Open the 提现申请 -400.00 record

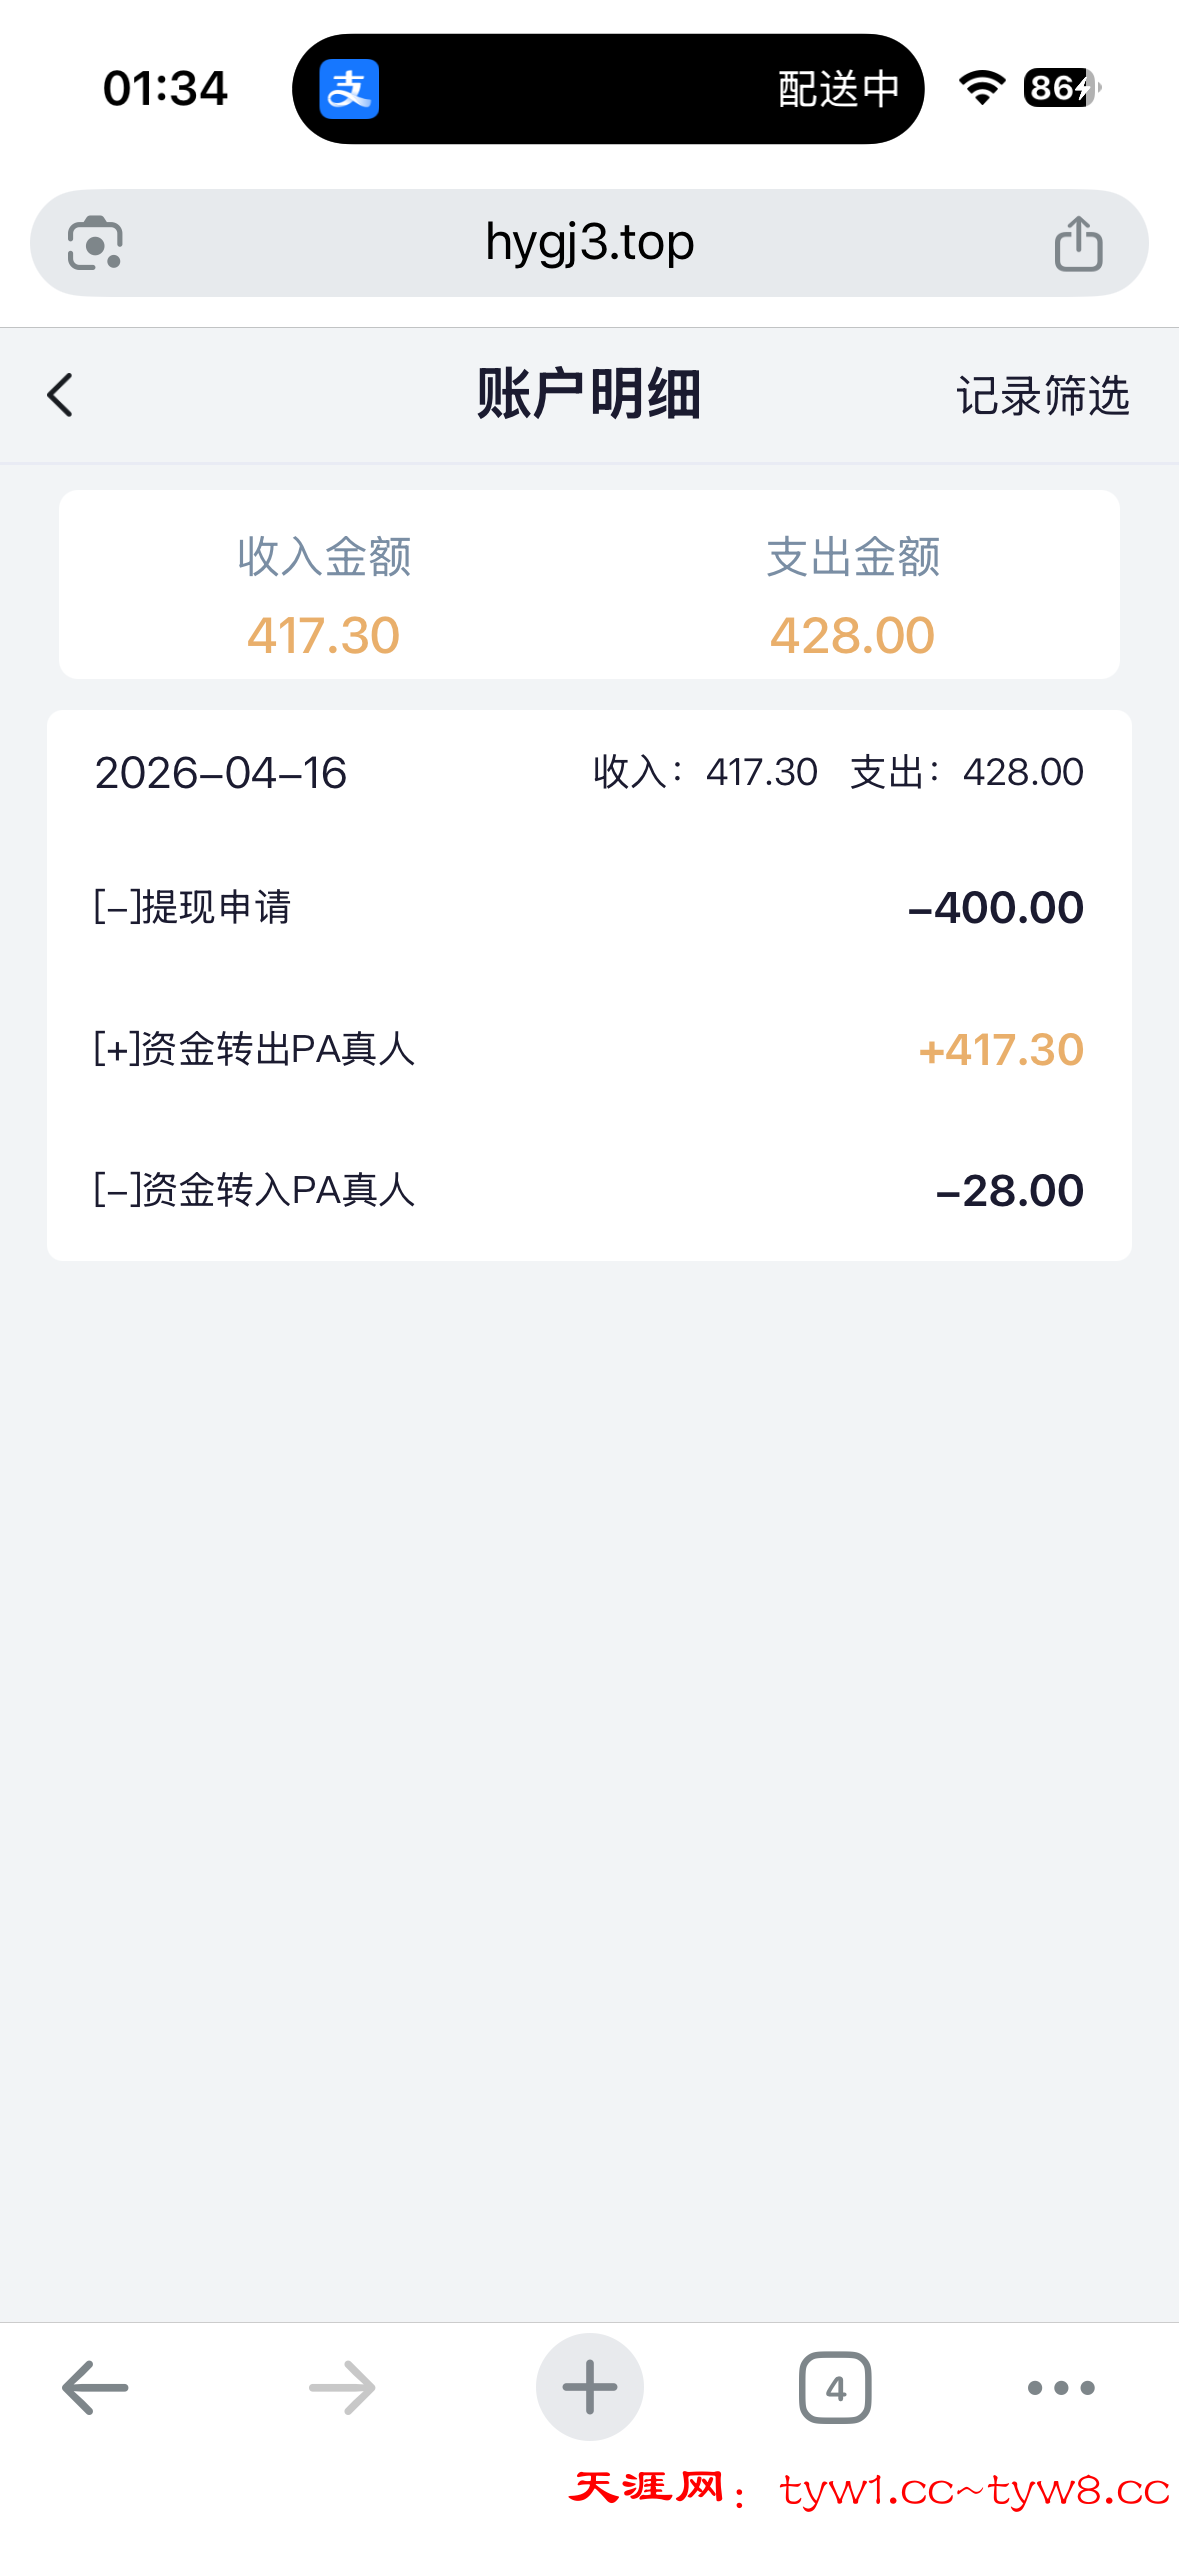589,907
